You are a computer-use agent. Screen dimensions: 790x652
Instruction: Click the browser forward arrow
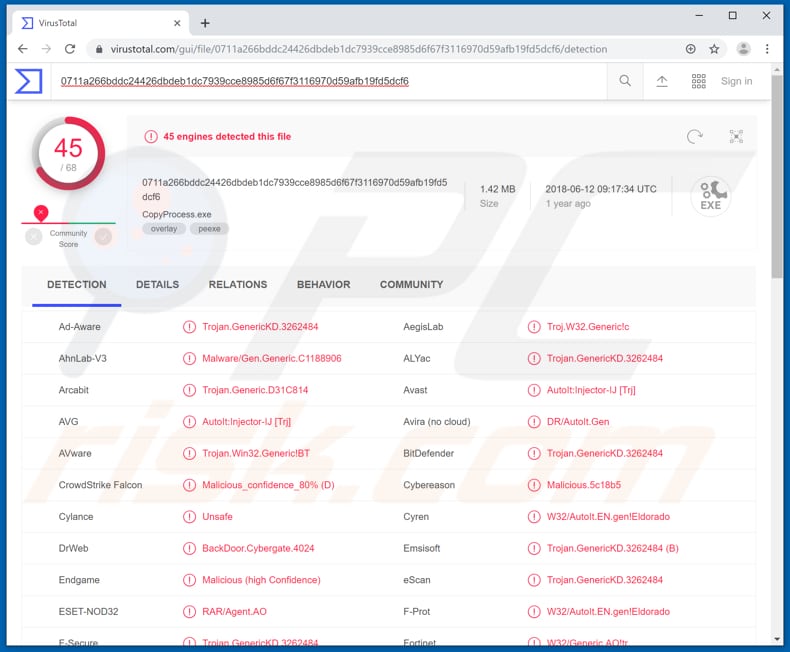tap(46, 49)
